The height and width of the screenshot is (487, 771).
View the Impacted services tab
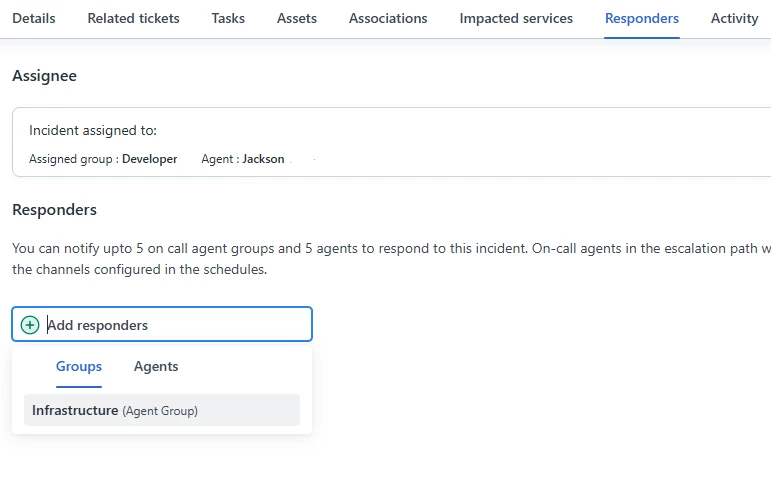point(516,18)
